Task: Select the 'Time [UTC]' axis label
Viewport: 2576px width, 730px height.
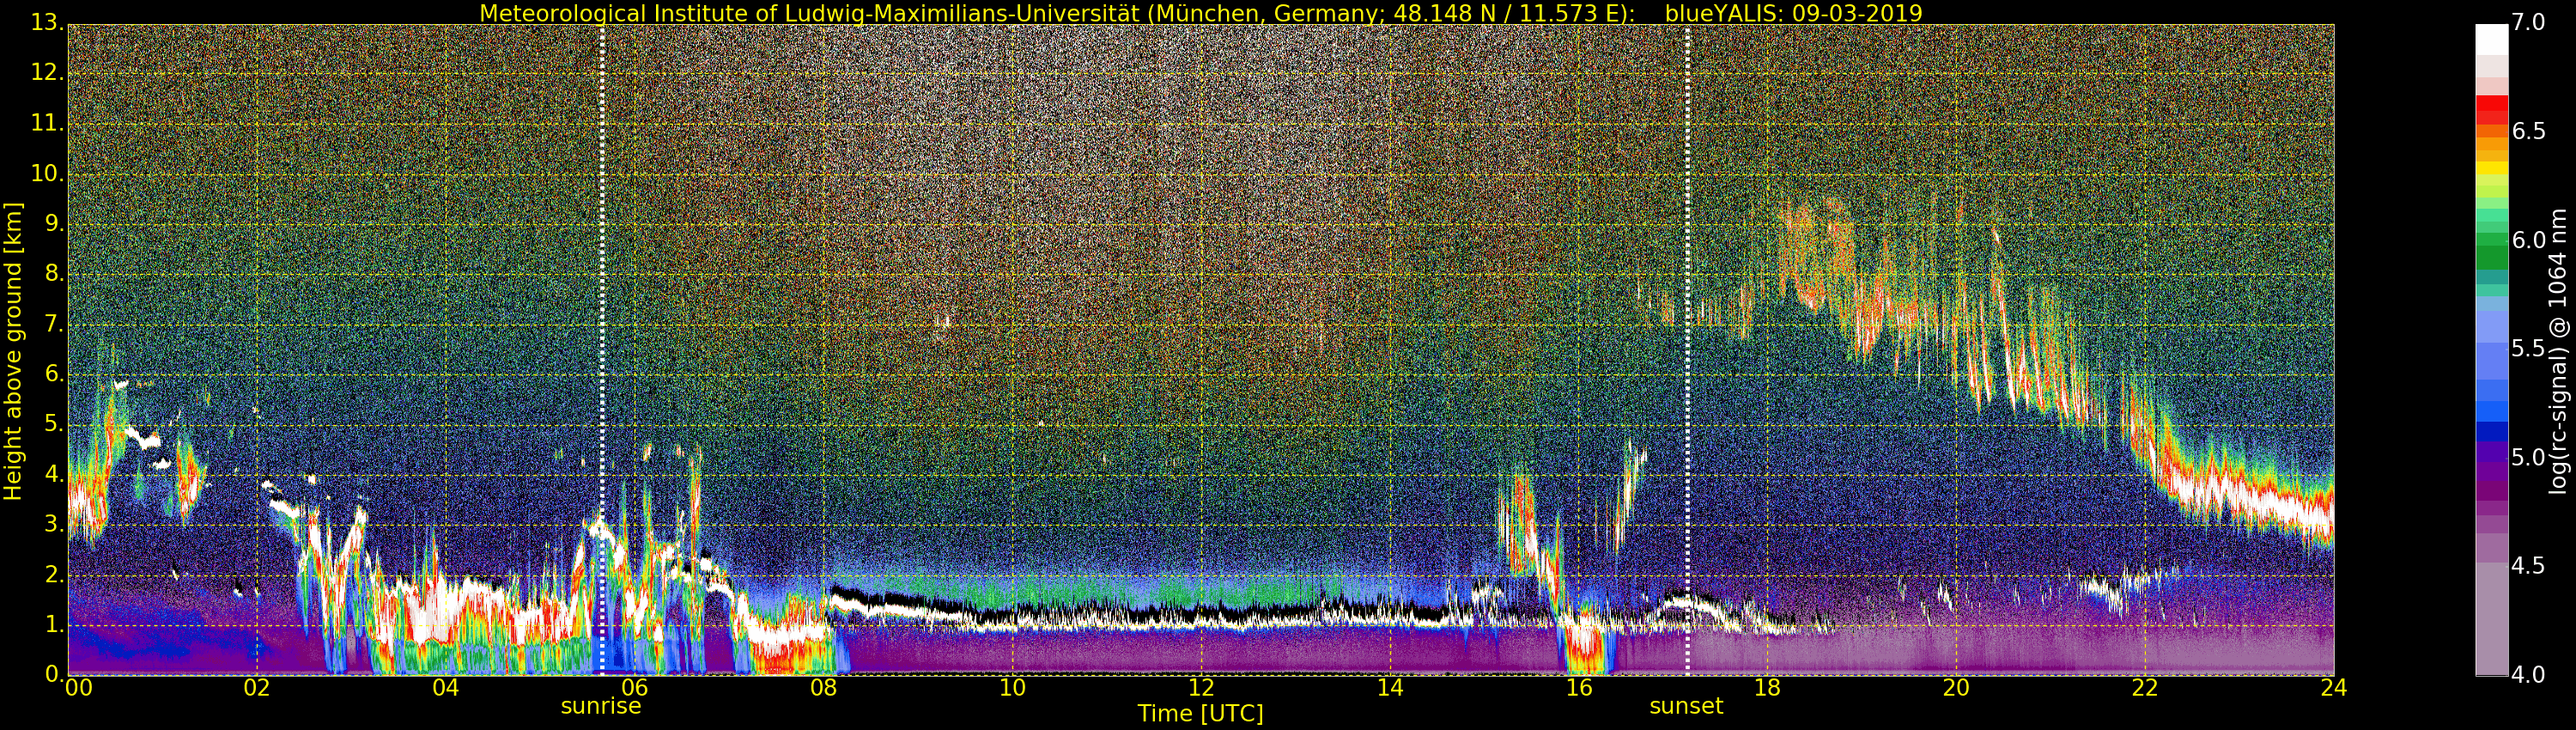Action: (x=1200, y=714)
